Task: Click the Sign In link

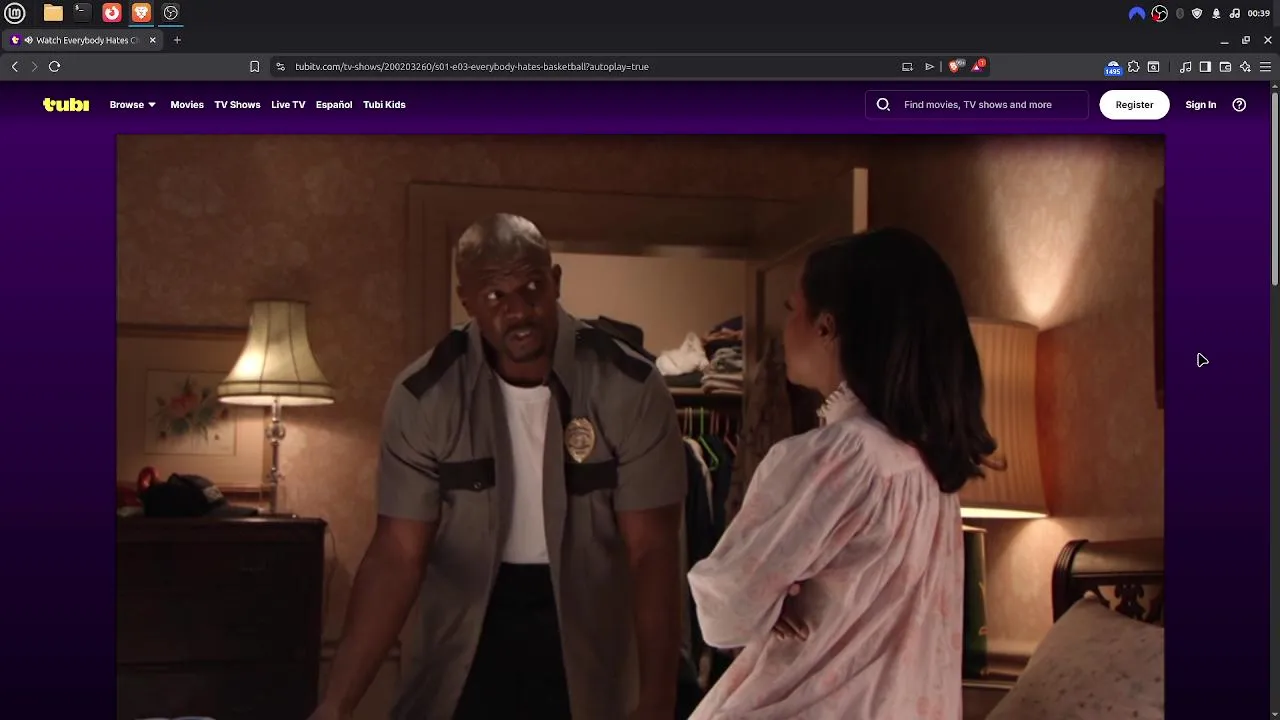Action: pos(1200,104)
